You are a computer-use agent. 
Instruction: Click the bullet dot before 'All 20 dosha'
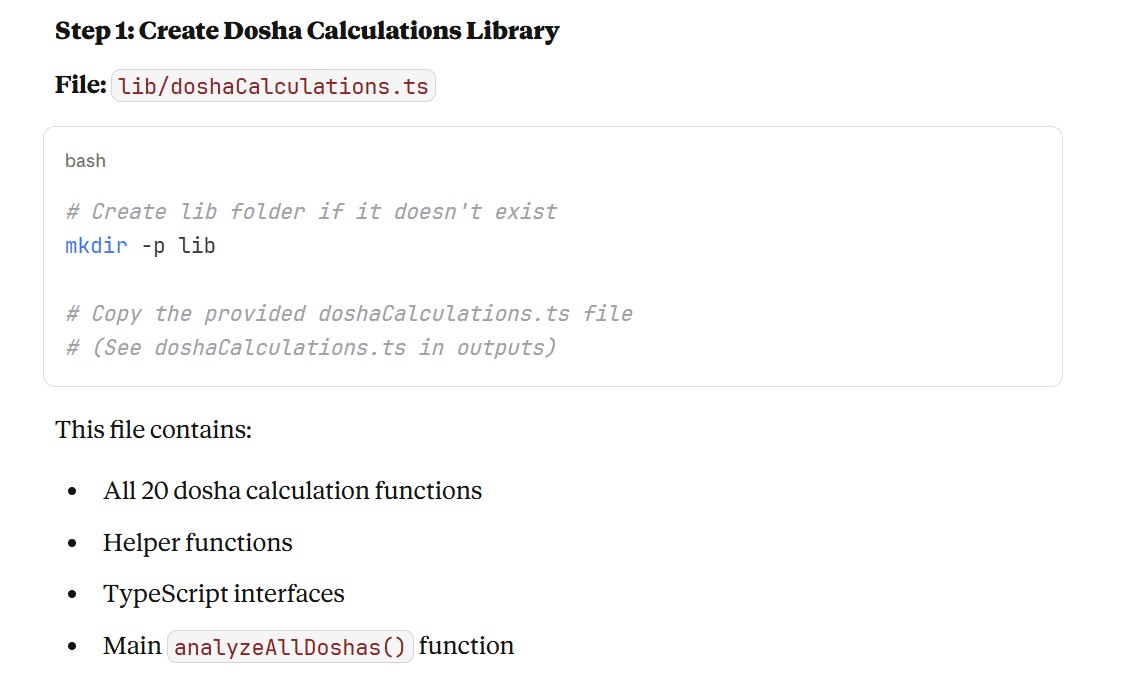[72, 492]
